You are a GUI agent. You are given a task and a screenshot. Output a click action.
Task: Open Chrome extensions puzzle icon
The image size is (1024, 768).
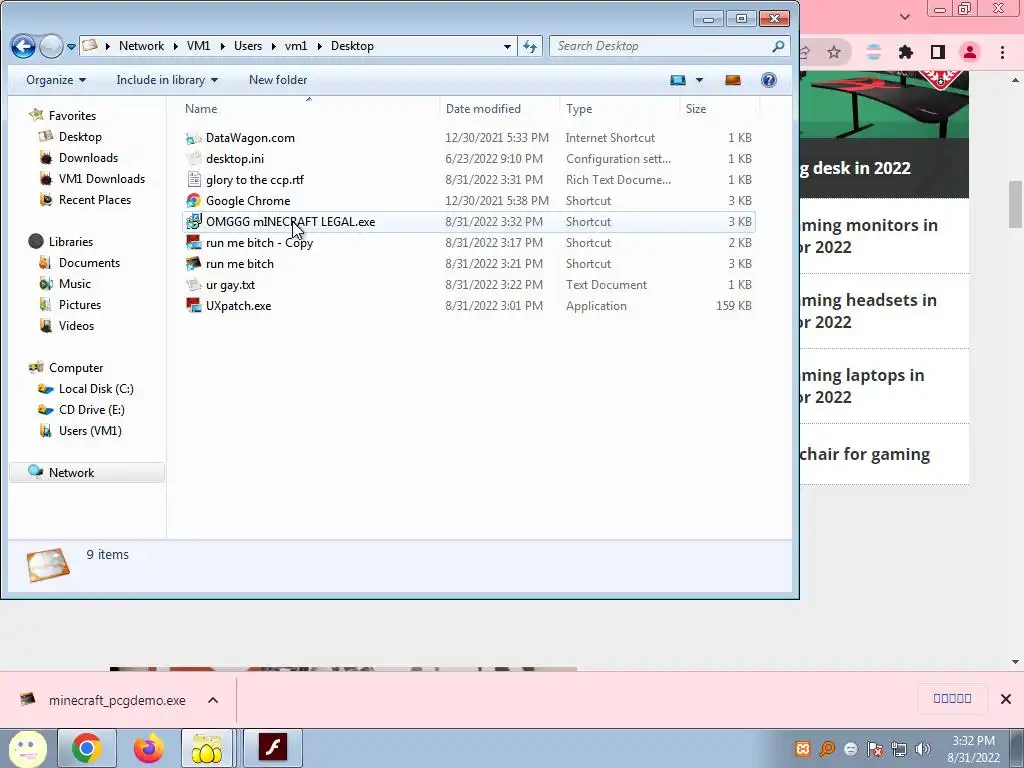click(x=906, y=52)
